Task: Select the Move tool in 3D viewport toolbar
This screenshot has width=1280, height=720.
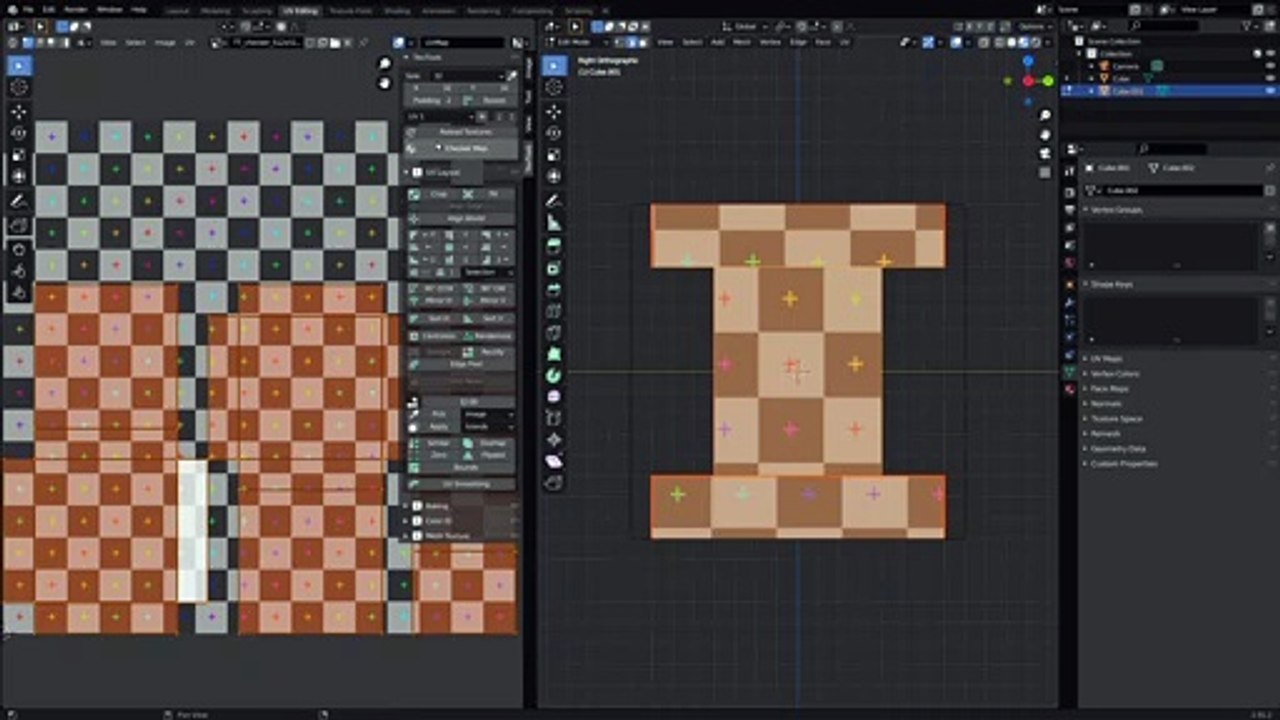Action: point(554,111)
